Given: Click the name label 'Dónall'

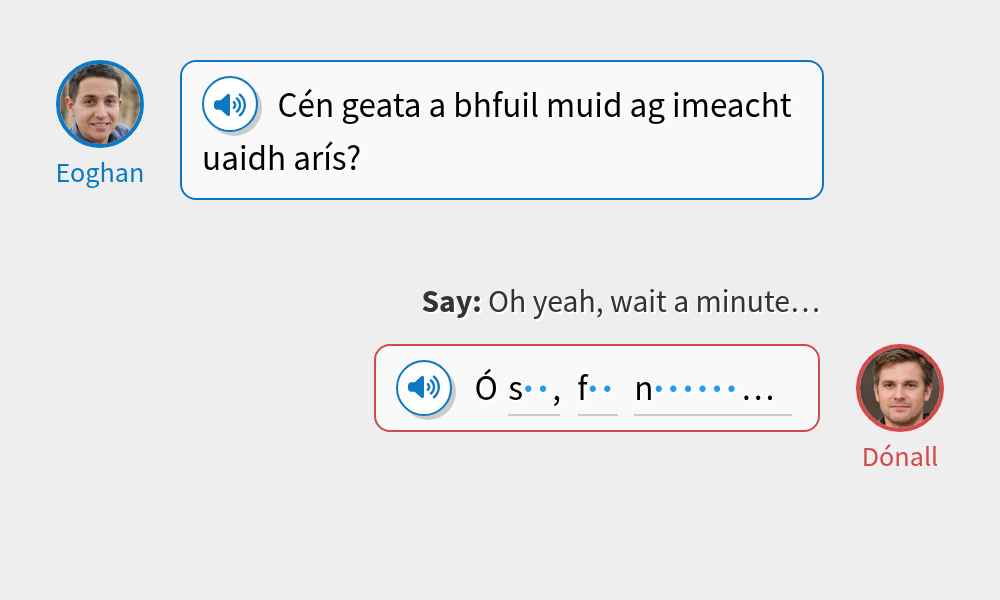Looking at the screenshot, I should (899, 456).
